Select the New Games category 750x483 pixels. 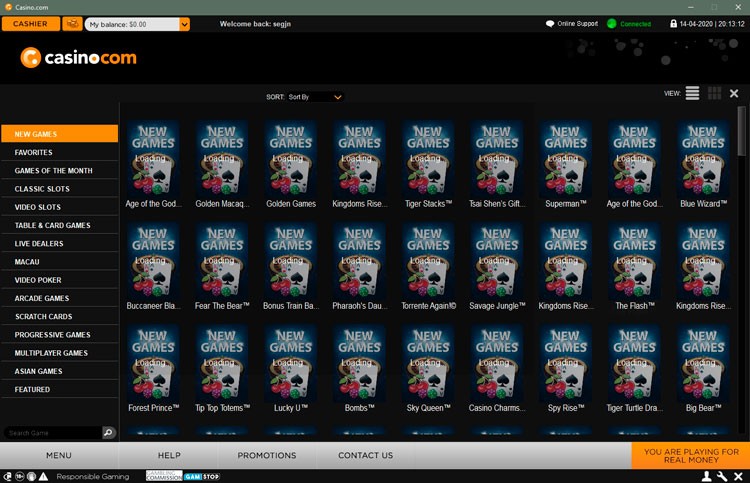click(x=60, y=134)
